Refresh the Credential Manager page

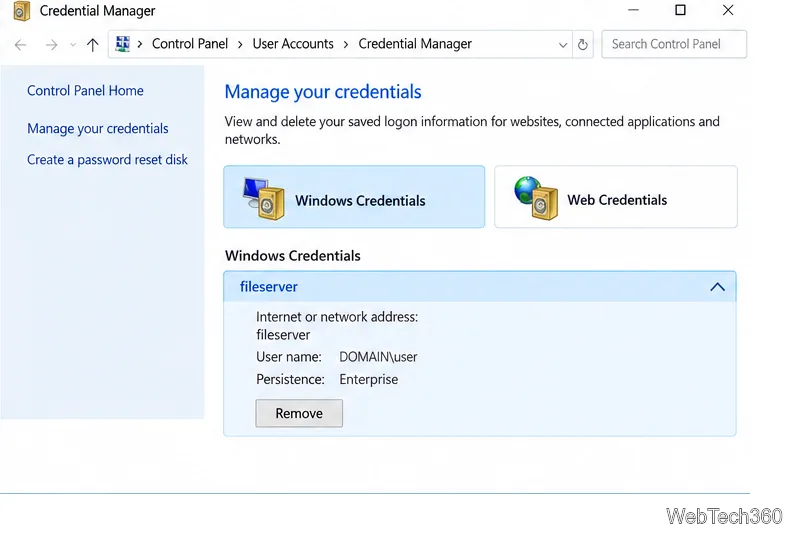coord(583,44)
